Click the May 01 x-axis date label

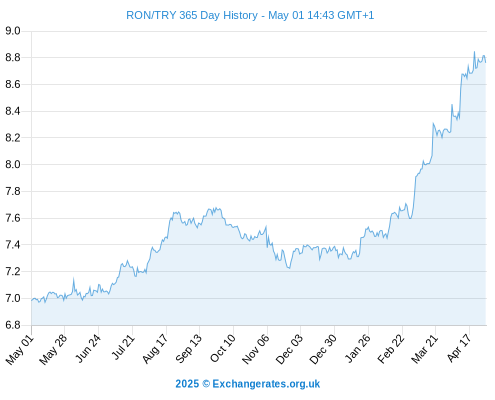tap(20, 349)
